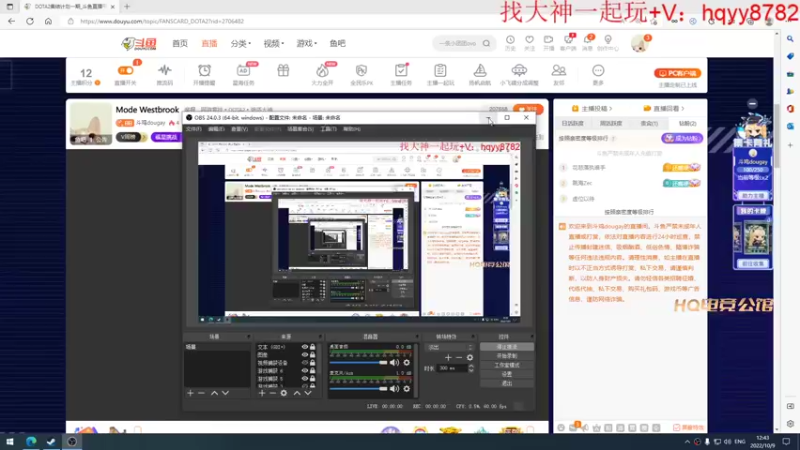800x450 pixels.
Task: Open 主播任务 checklist icon on Douyu toolbar
Action: click(x=401, y=70)
